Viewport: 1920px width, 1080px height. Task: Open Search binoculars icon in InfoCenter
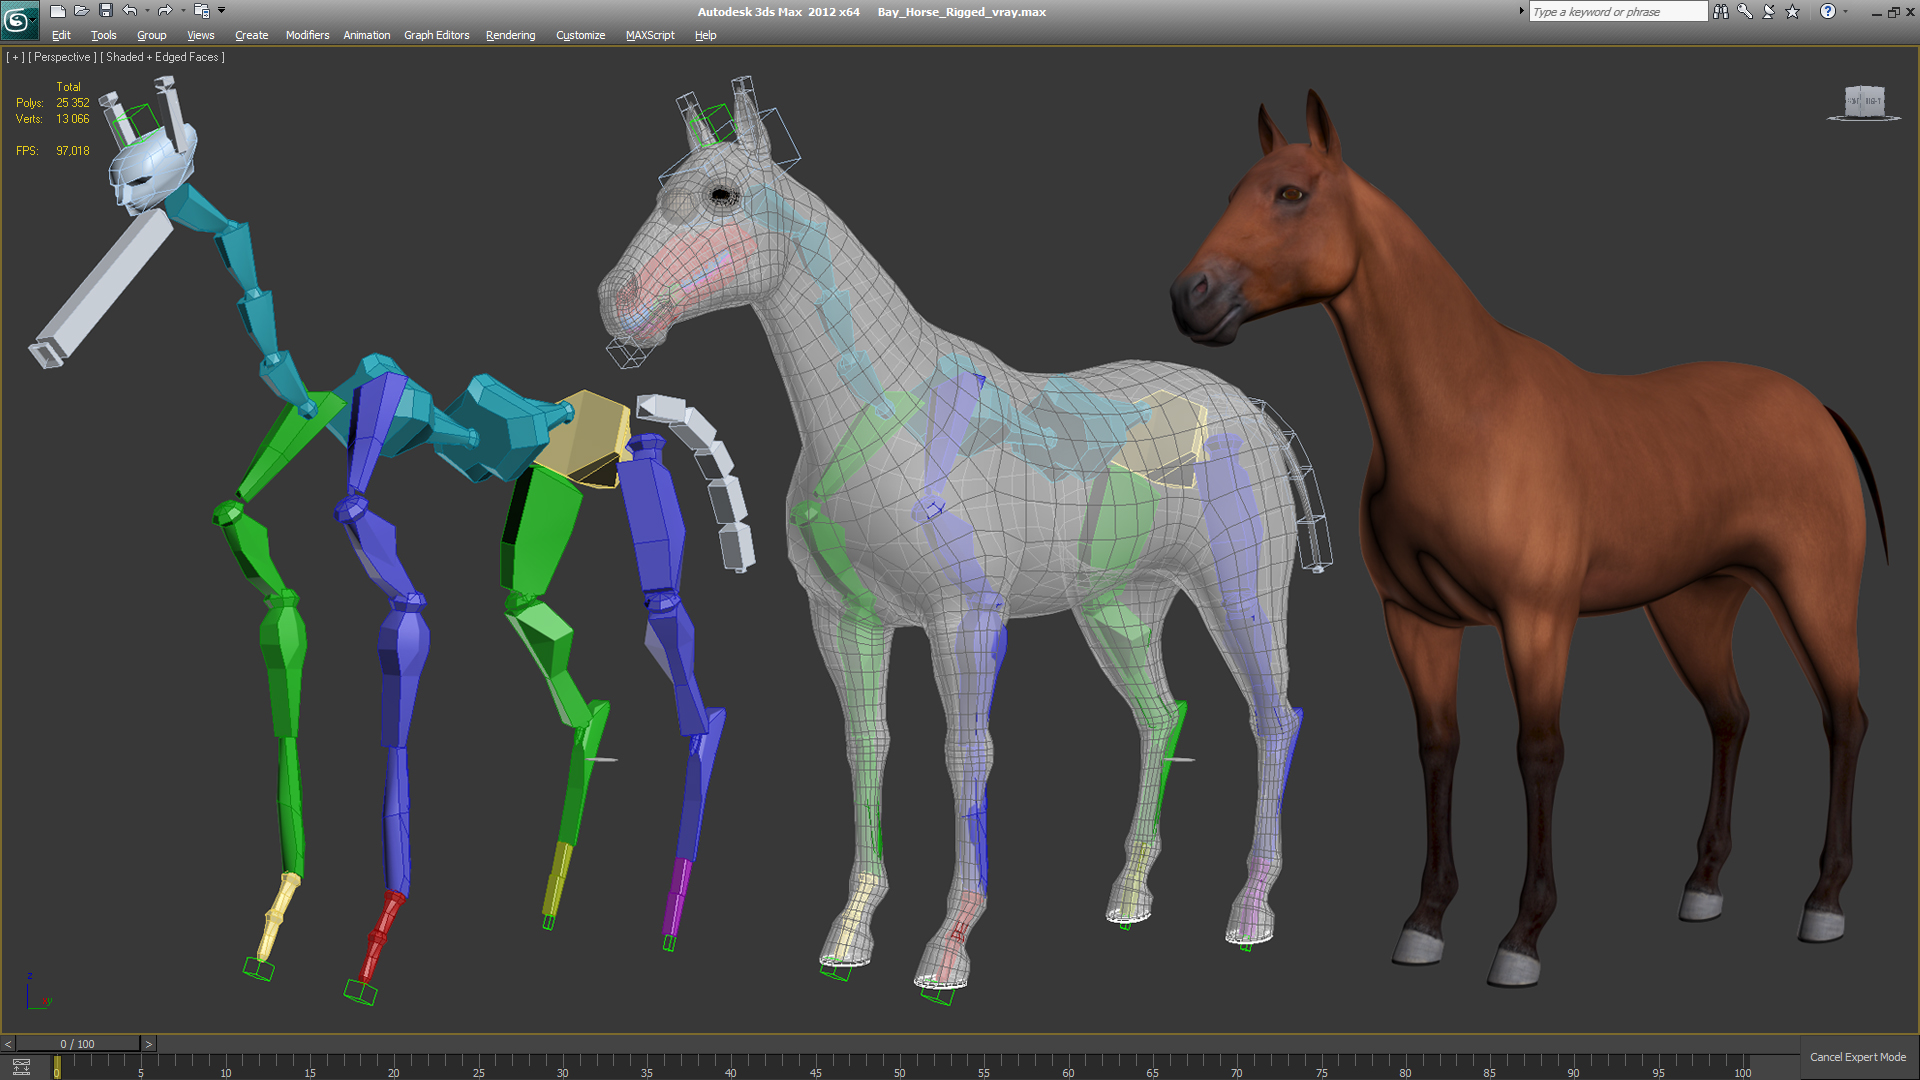[x=1720, y=11]
